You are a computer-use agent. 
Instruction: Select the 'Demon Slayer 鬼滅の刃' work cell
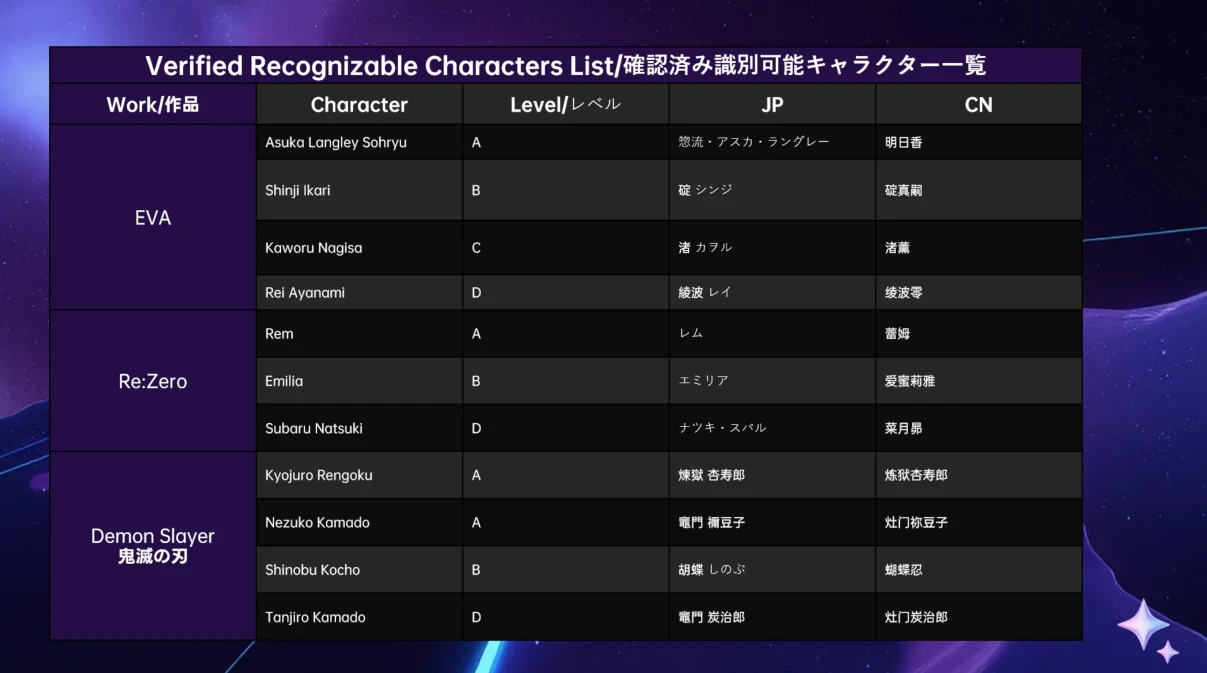point(153,546)
